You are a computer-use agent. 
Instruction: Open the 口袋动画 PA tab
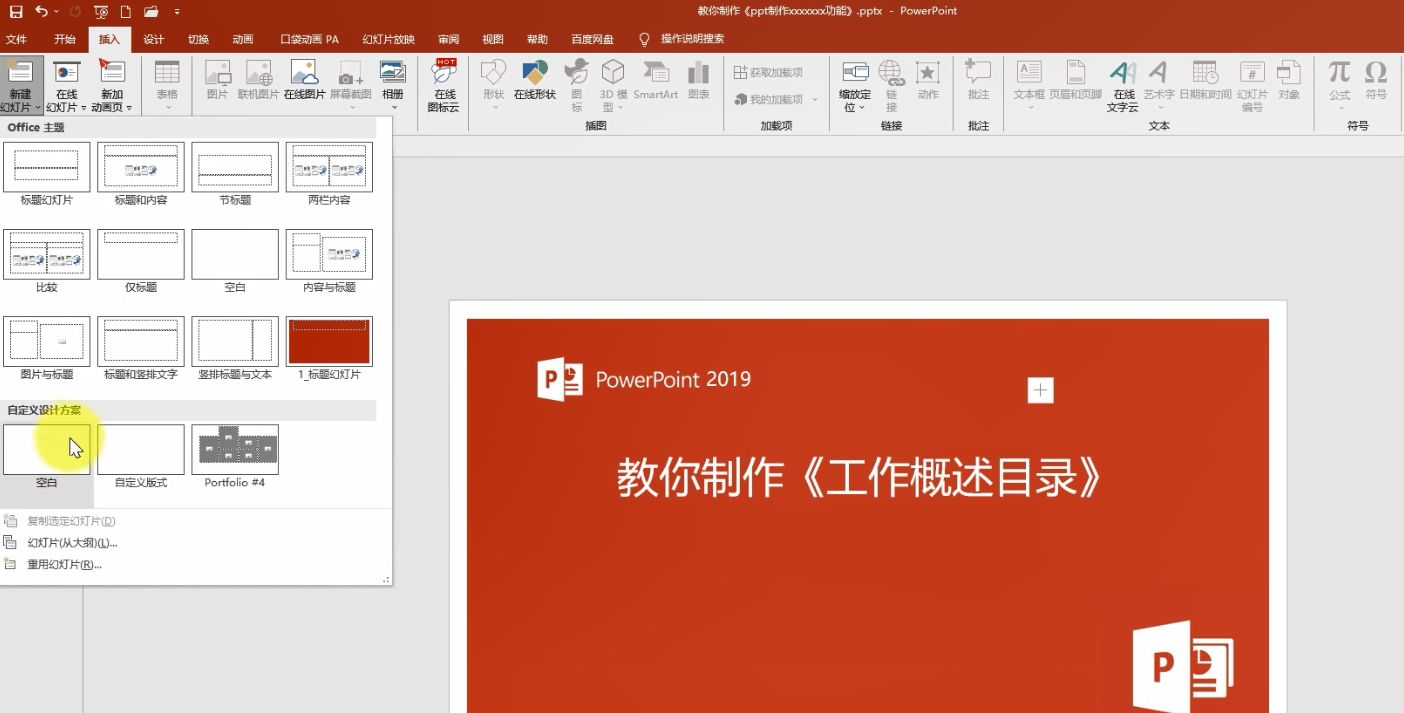[309, 39]
